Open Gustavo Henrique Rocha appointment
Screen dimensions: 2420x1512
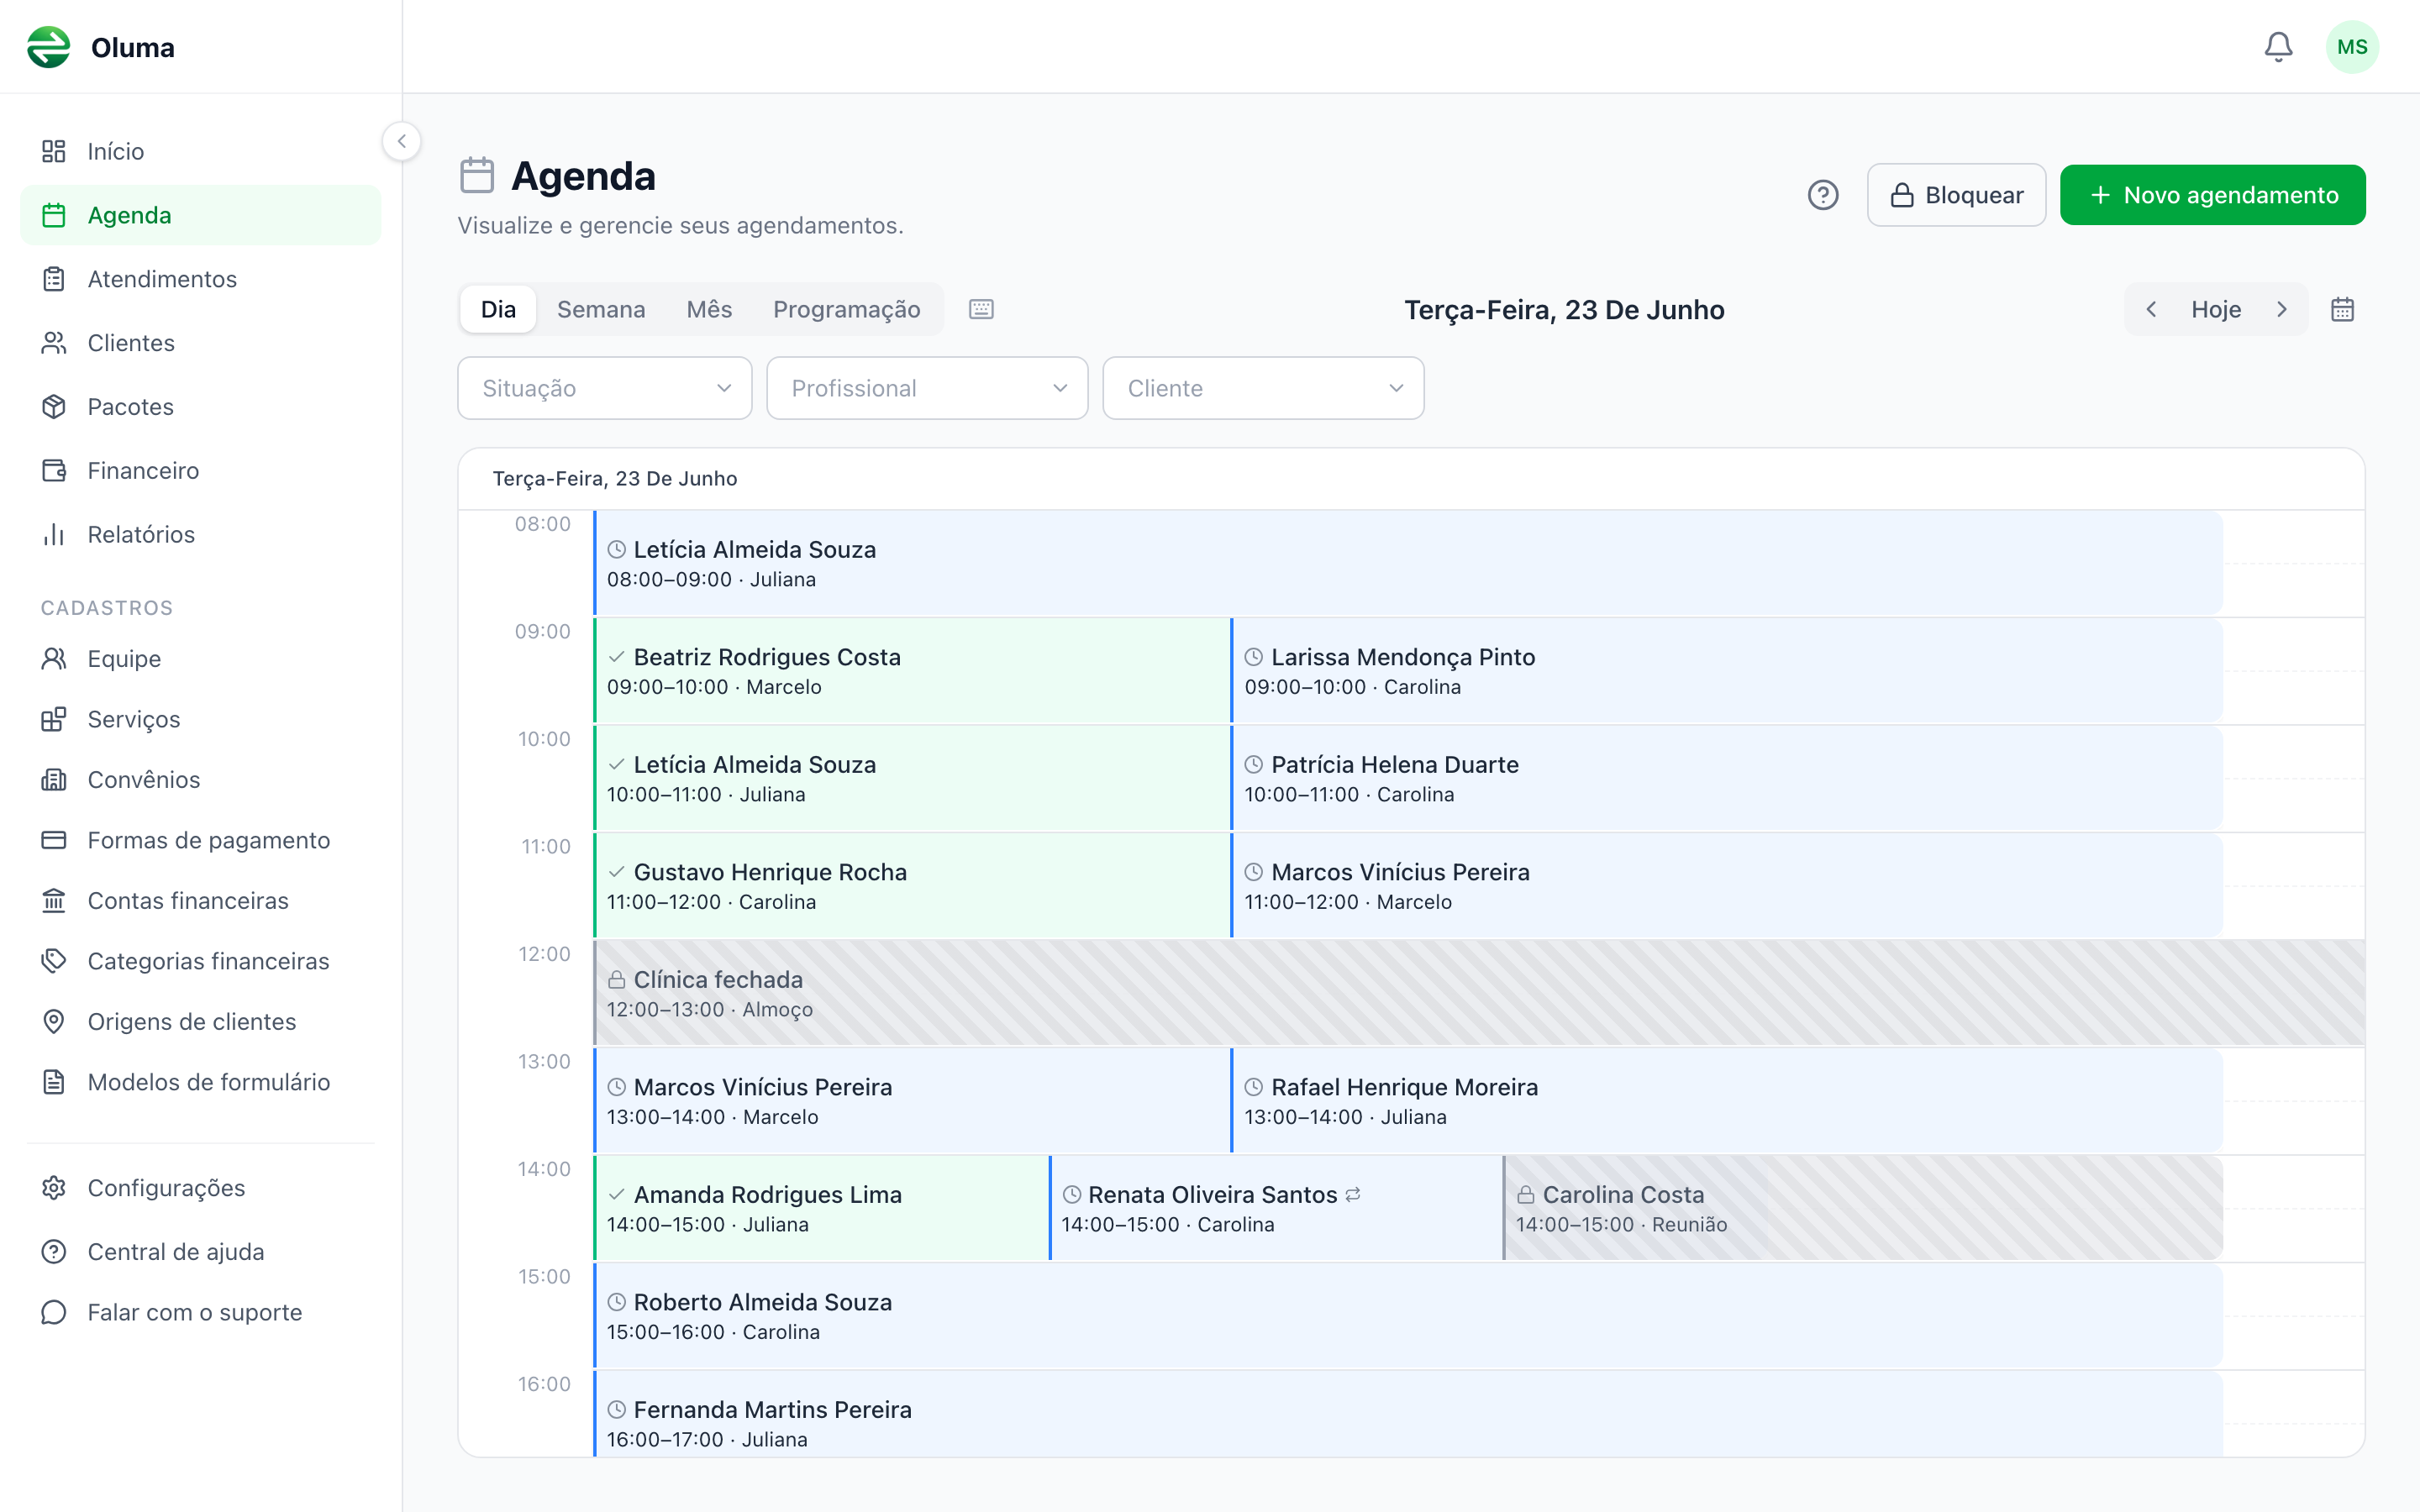[911, 886]
